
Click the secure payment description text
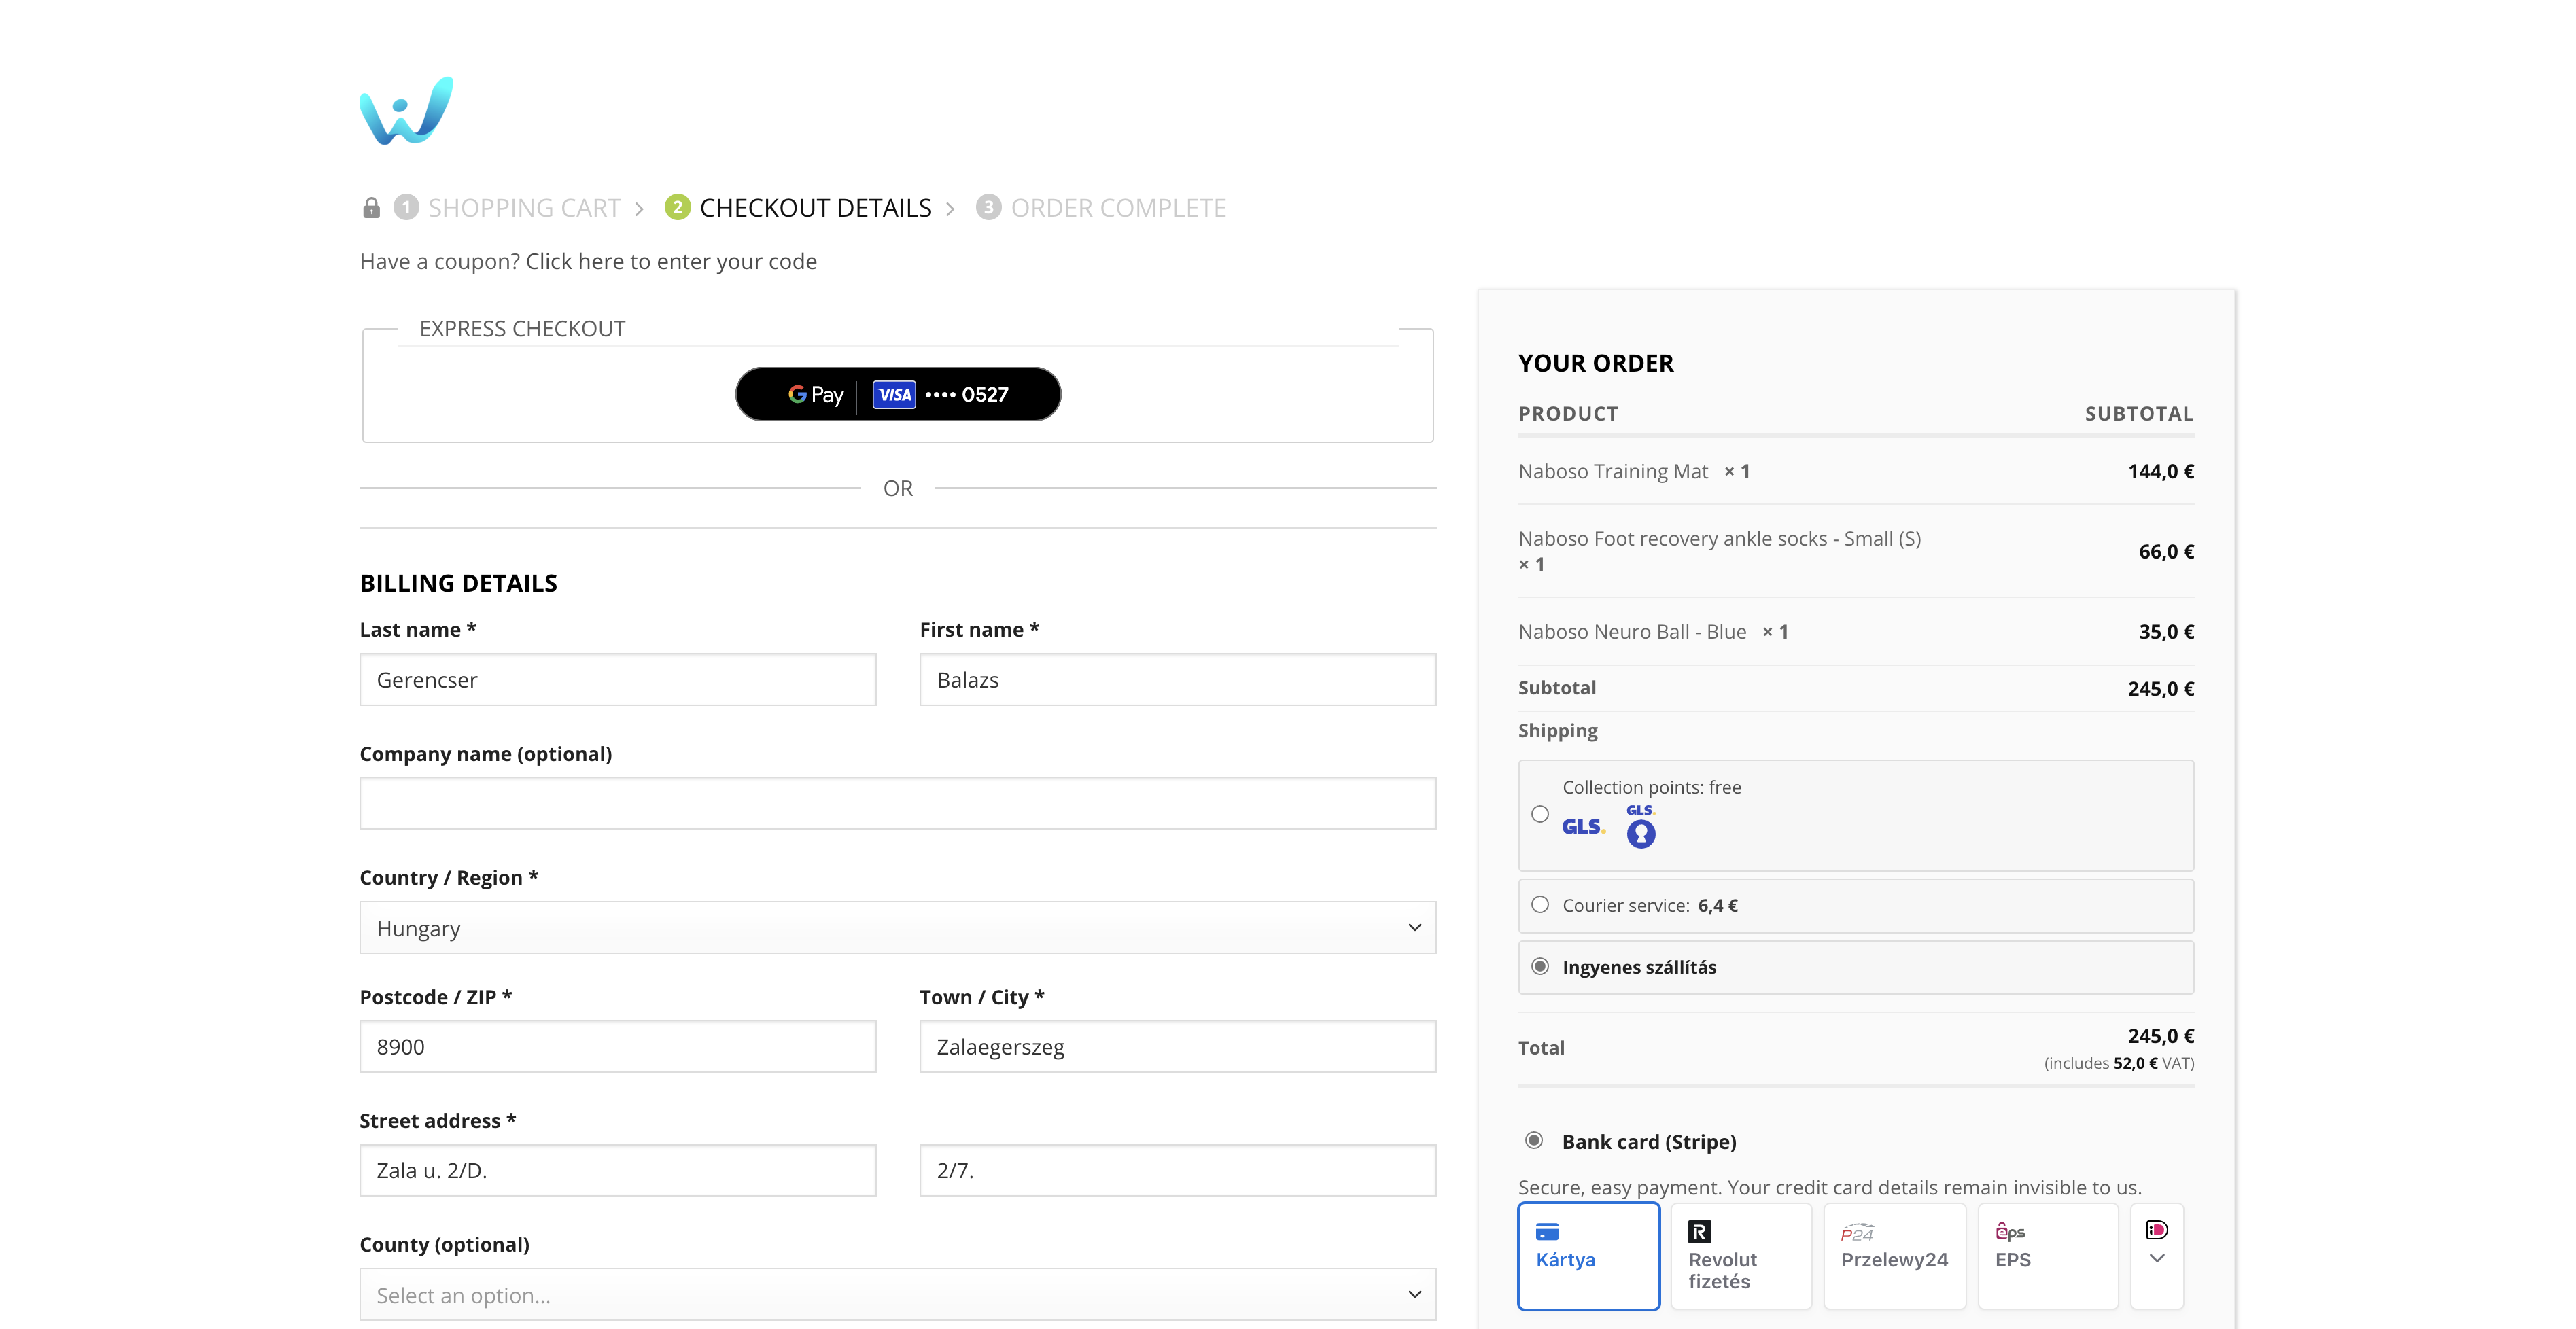pyautogui.click(x=1830, y=1187)
